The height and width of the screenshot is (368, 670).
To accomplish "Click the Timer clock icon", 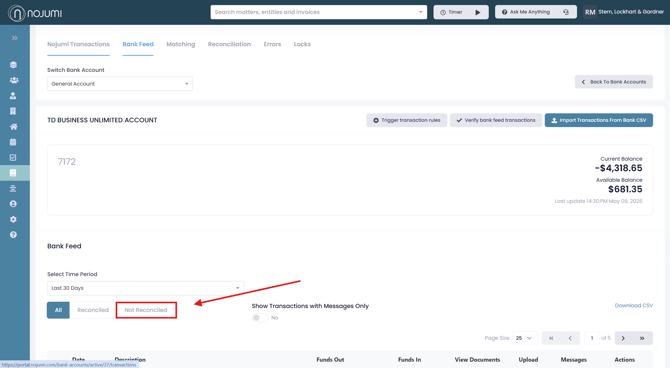I will (x=443, y=12).
